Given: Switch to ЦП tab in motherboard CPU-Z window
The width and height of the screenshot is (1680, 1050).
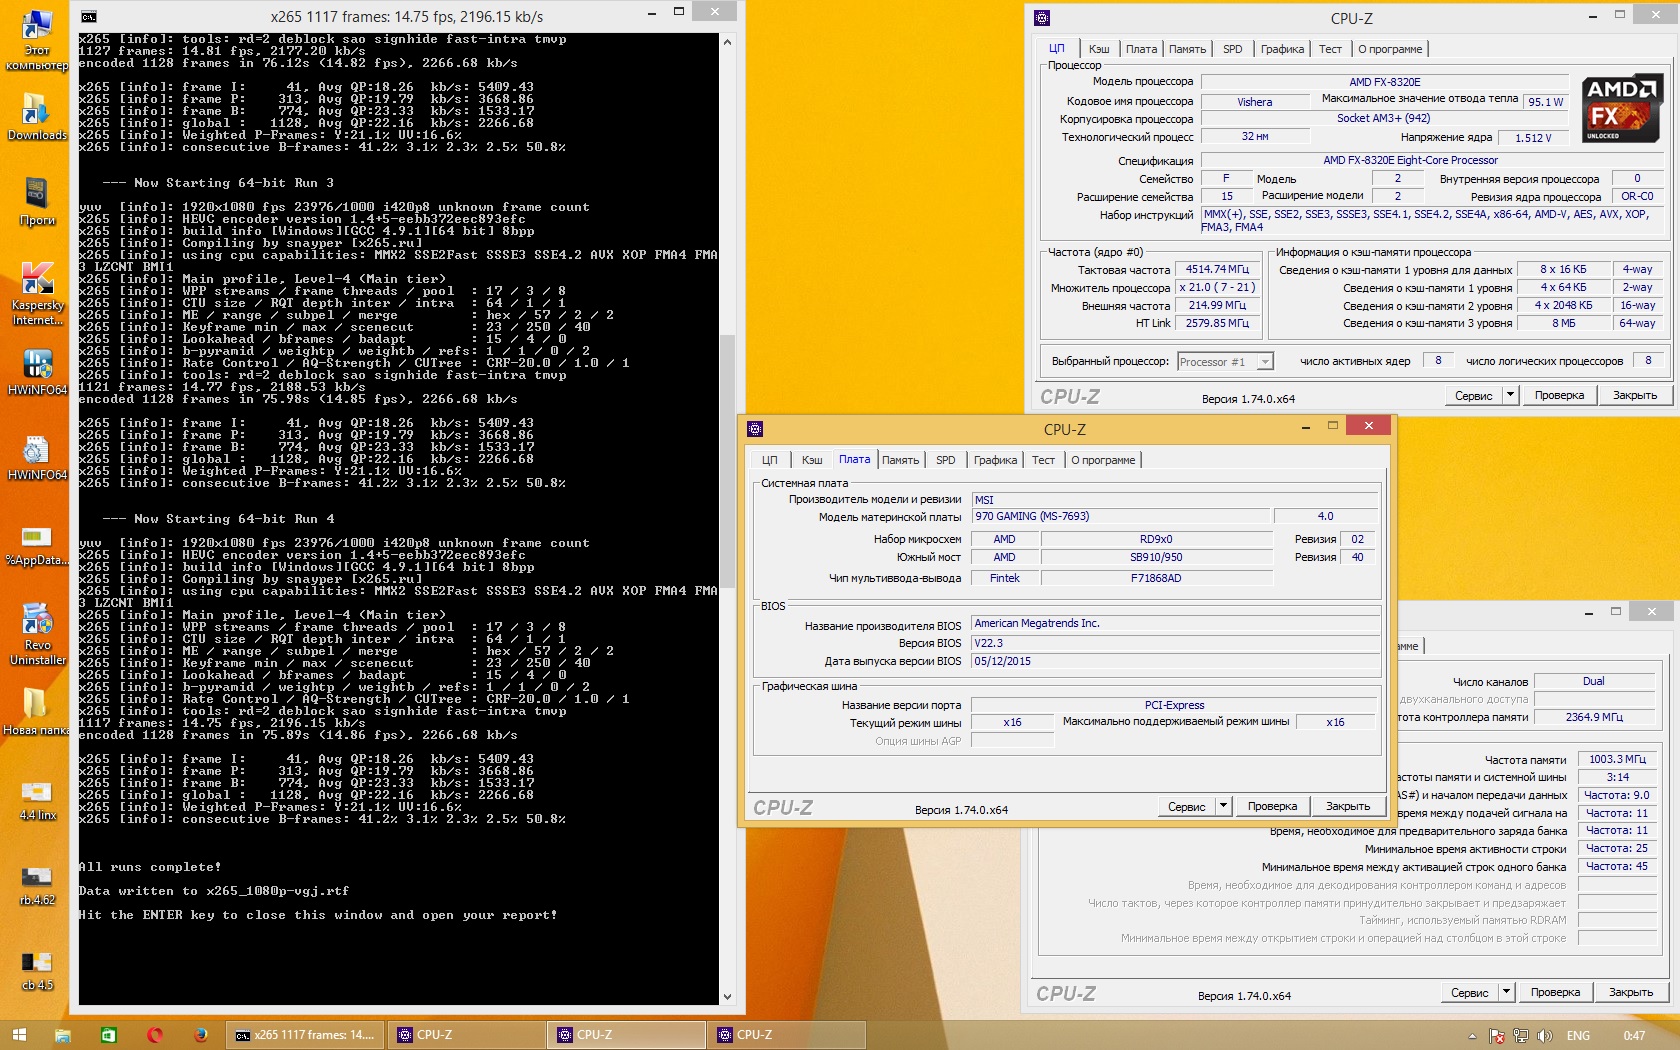Looking at the screenshot, I should click(x=769, y=460).
